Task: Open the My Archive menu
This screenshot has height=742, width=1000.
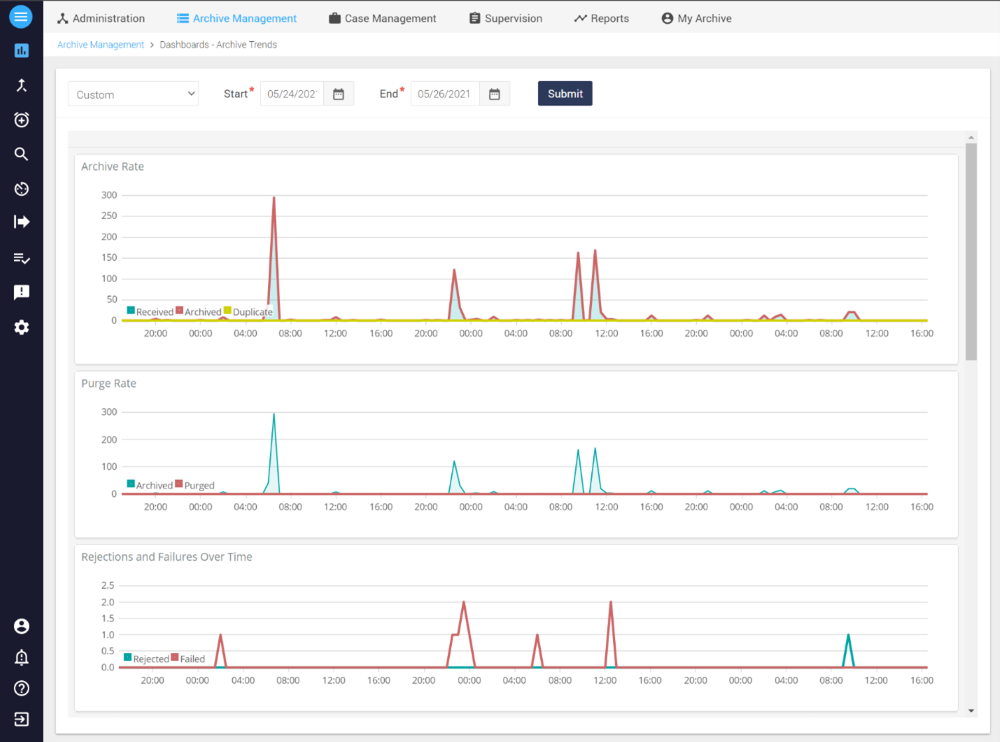Action: pyautogui.click(x=696, y=19)
